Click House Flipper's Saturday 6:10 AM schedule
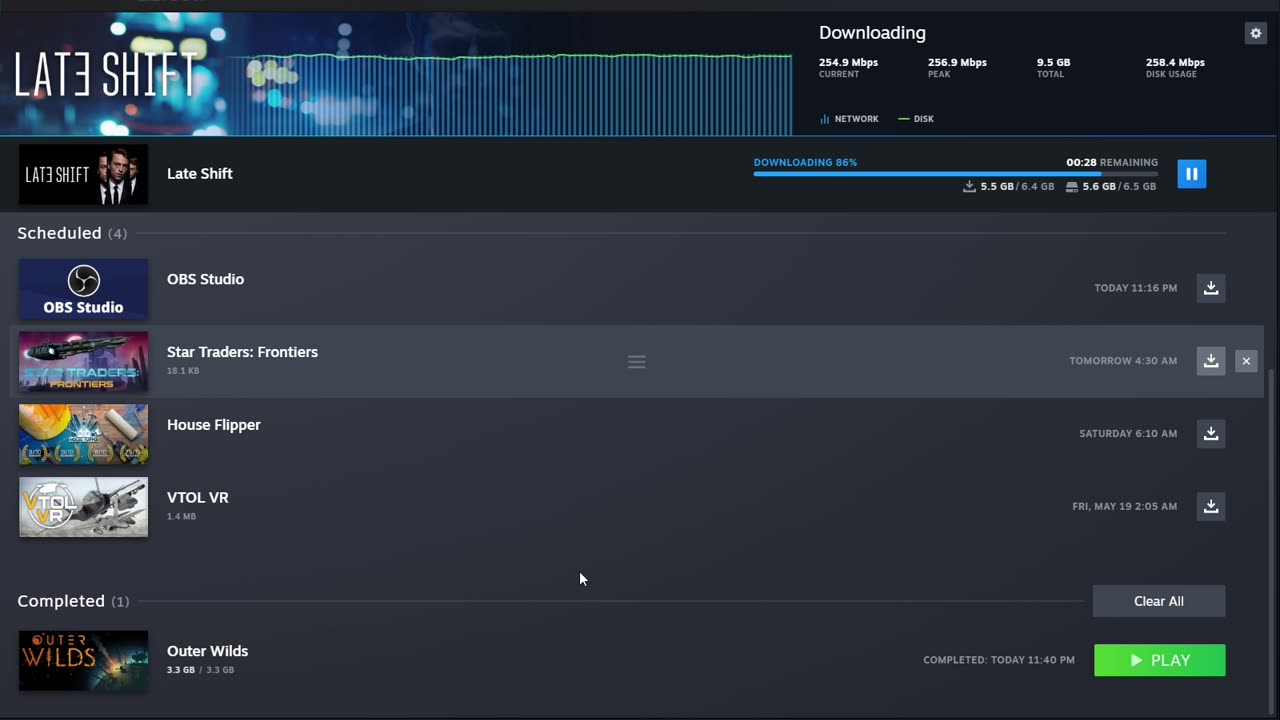Screen dimensions: 1280x720 [1128, 434]
